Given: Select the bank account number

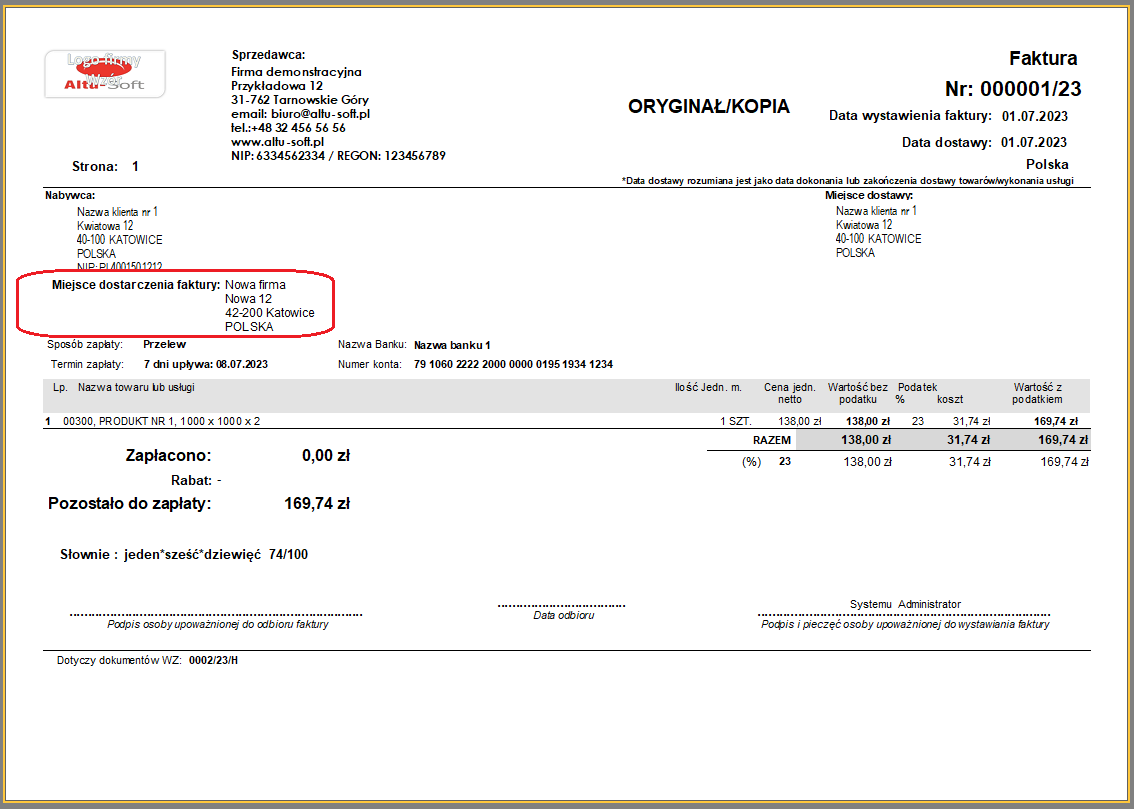Looking at the screenshot, I should pyautogui.click(x=513, y=365).
